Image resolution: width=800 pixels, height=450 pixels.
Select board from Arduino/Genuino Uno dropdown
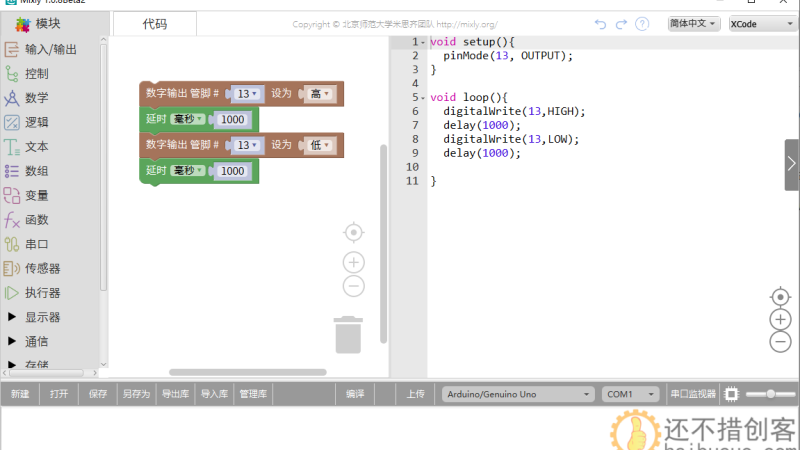point(518,394)
